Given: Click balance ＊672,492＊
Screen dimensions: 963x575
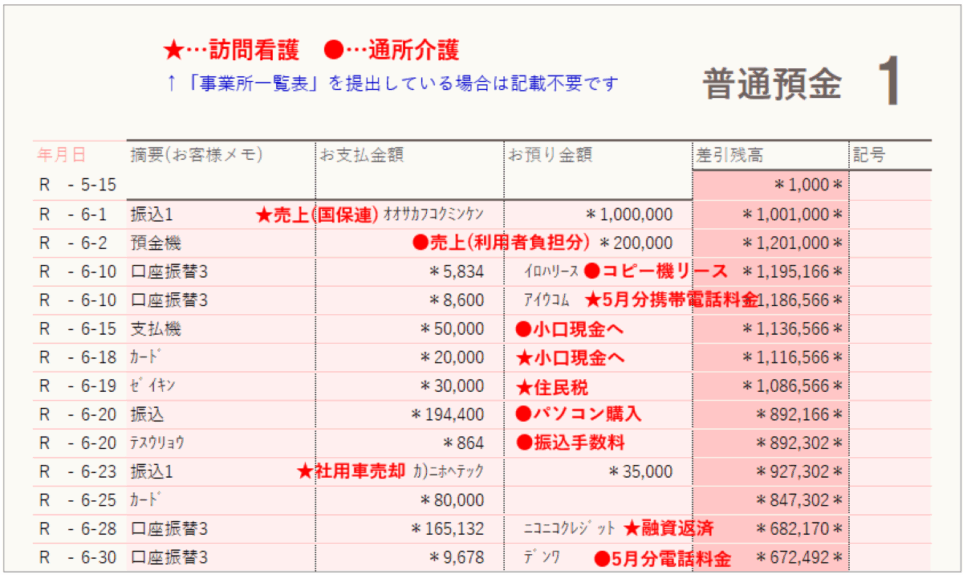Looking at the screenshot, I should (799, 557).
